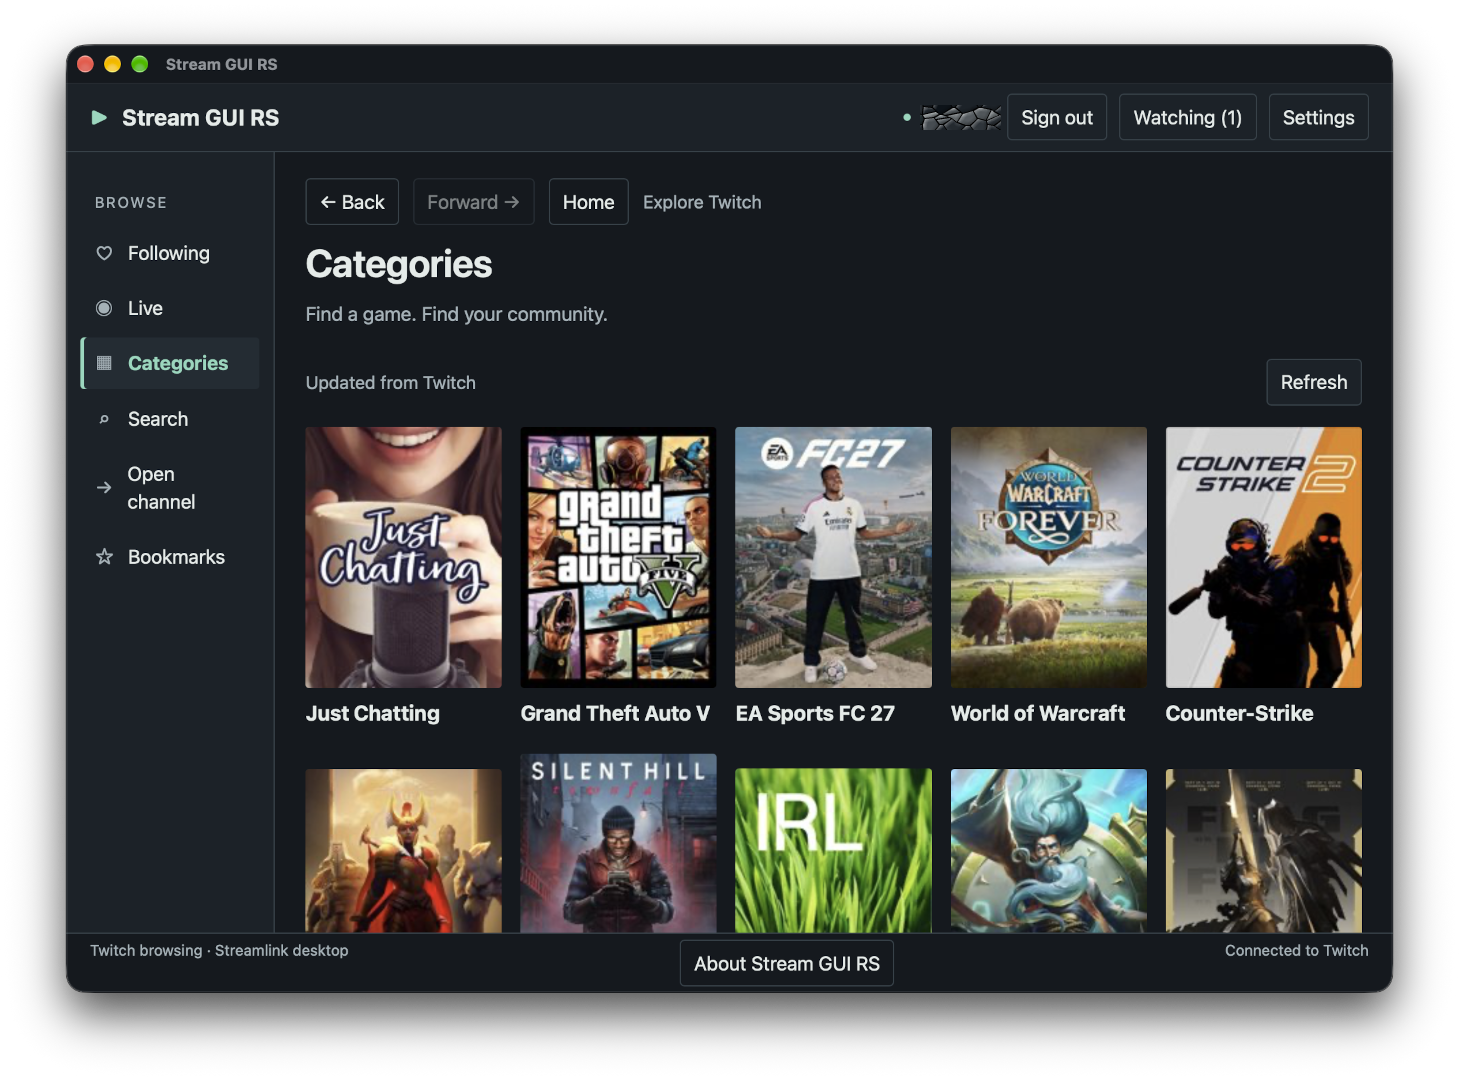The image size is (1459, 1080).
Task: Open the EA Sports FC 27 cover
Action: pos(834,557)
